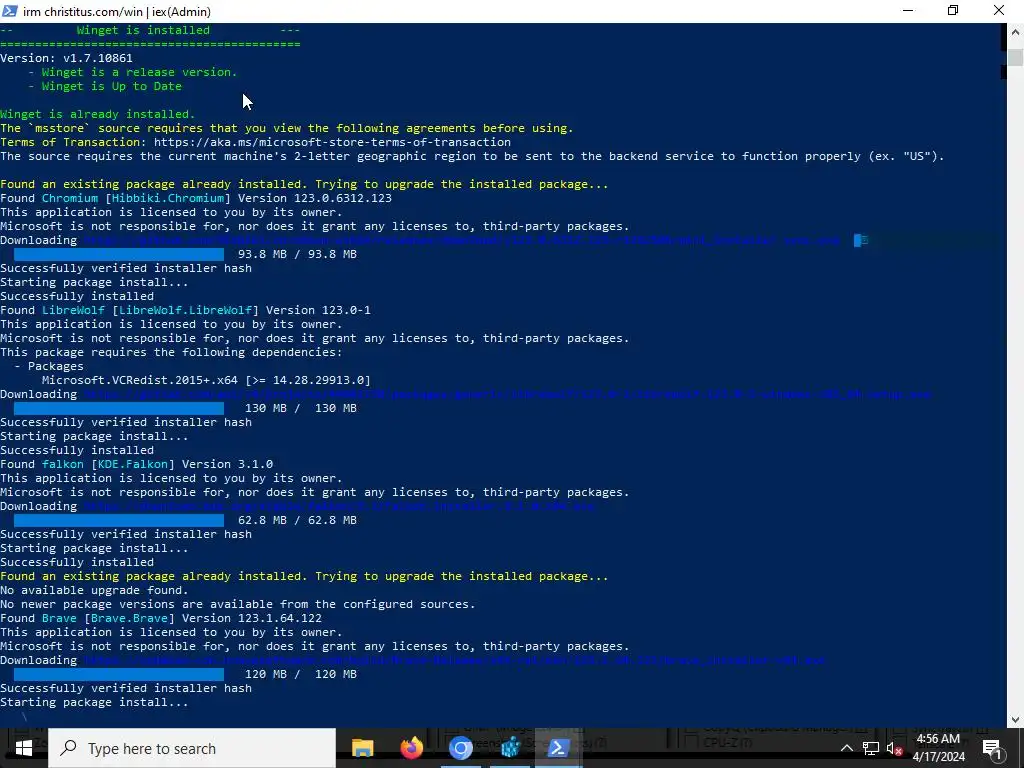Screen dimensions: 1024x768
Task: Click 'LibreWolf.LibreWolf' package identifier
Action: pos(185,310)
